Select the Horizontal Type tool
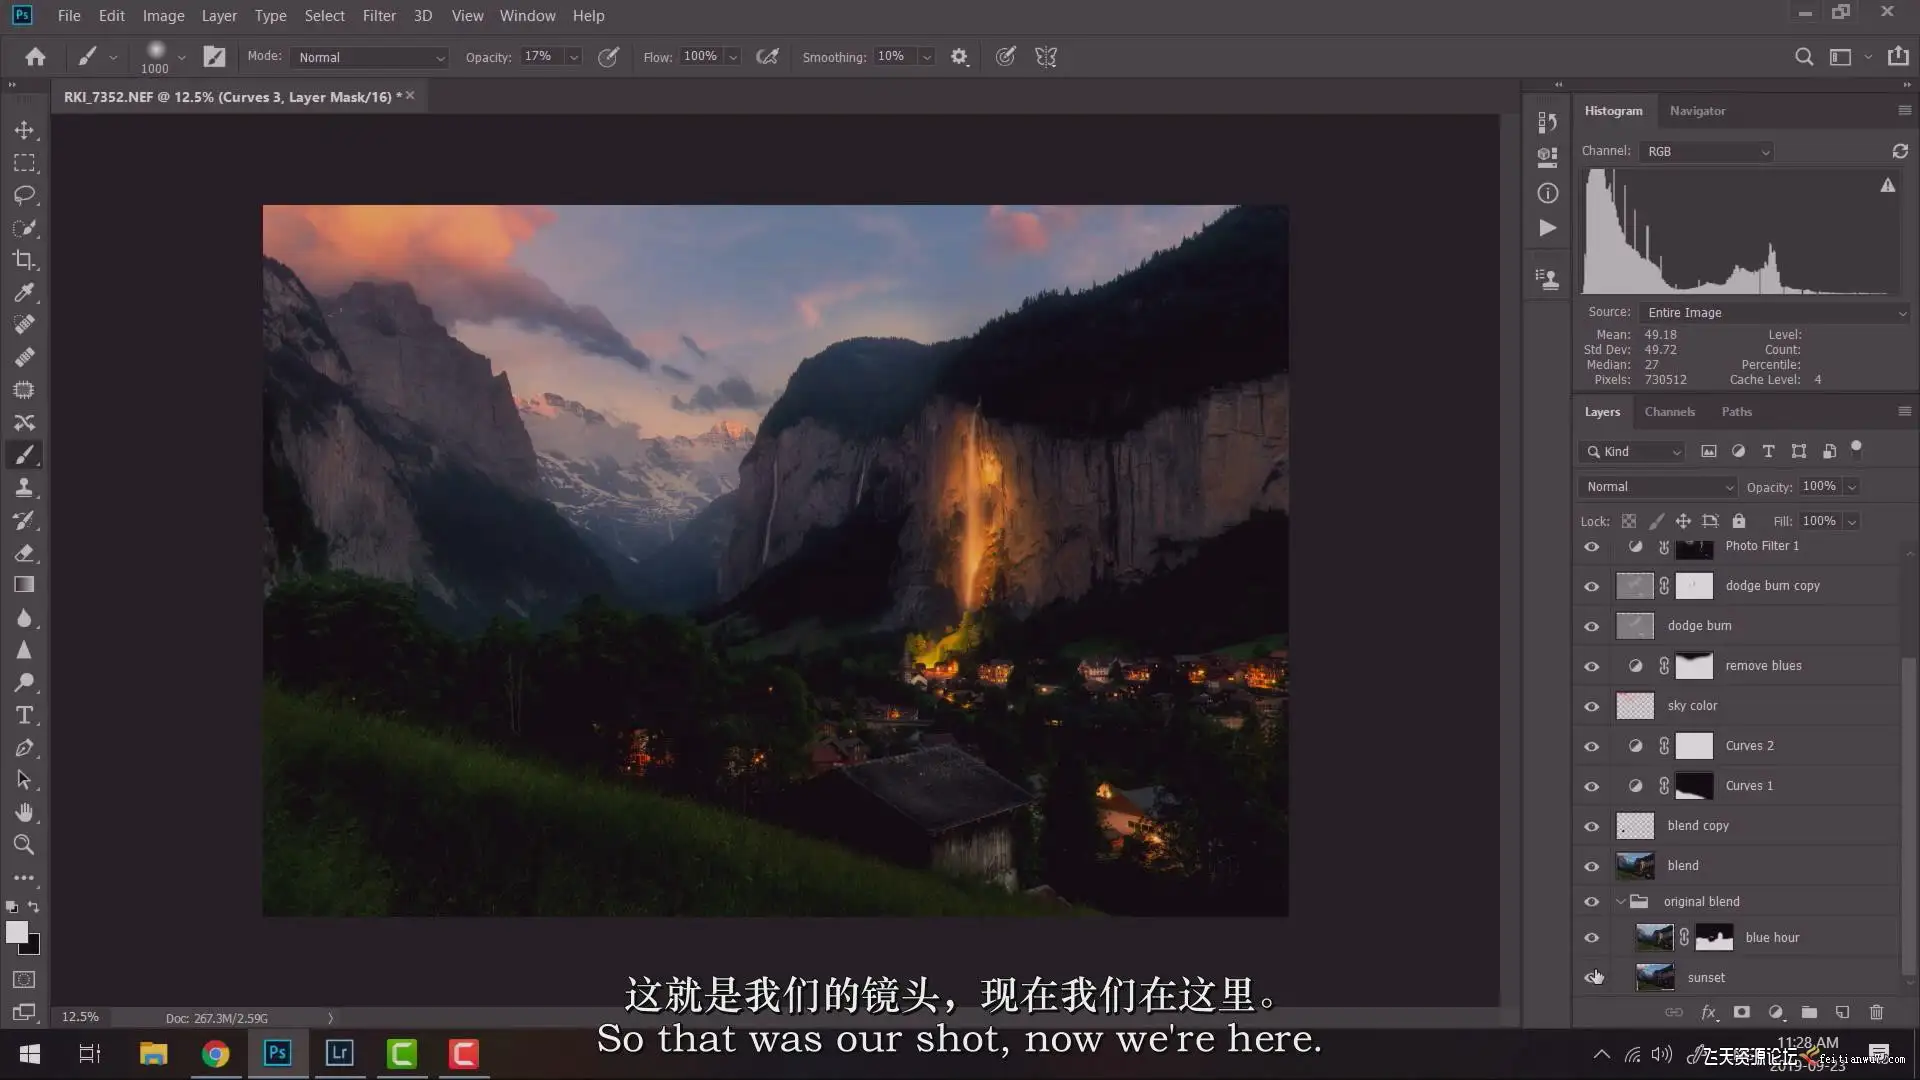This screenshot has height=1080, width=1920. point(24,715)
